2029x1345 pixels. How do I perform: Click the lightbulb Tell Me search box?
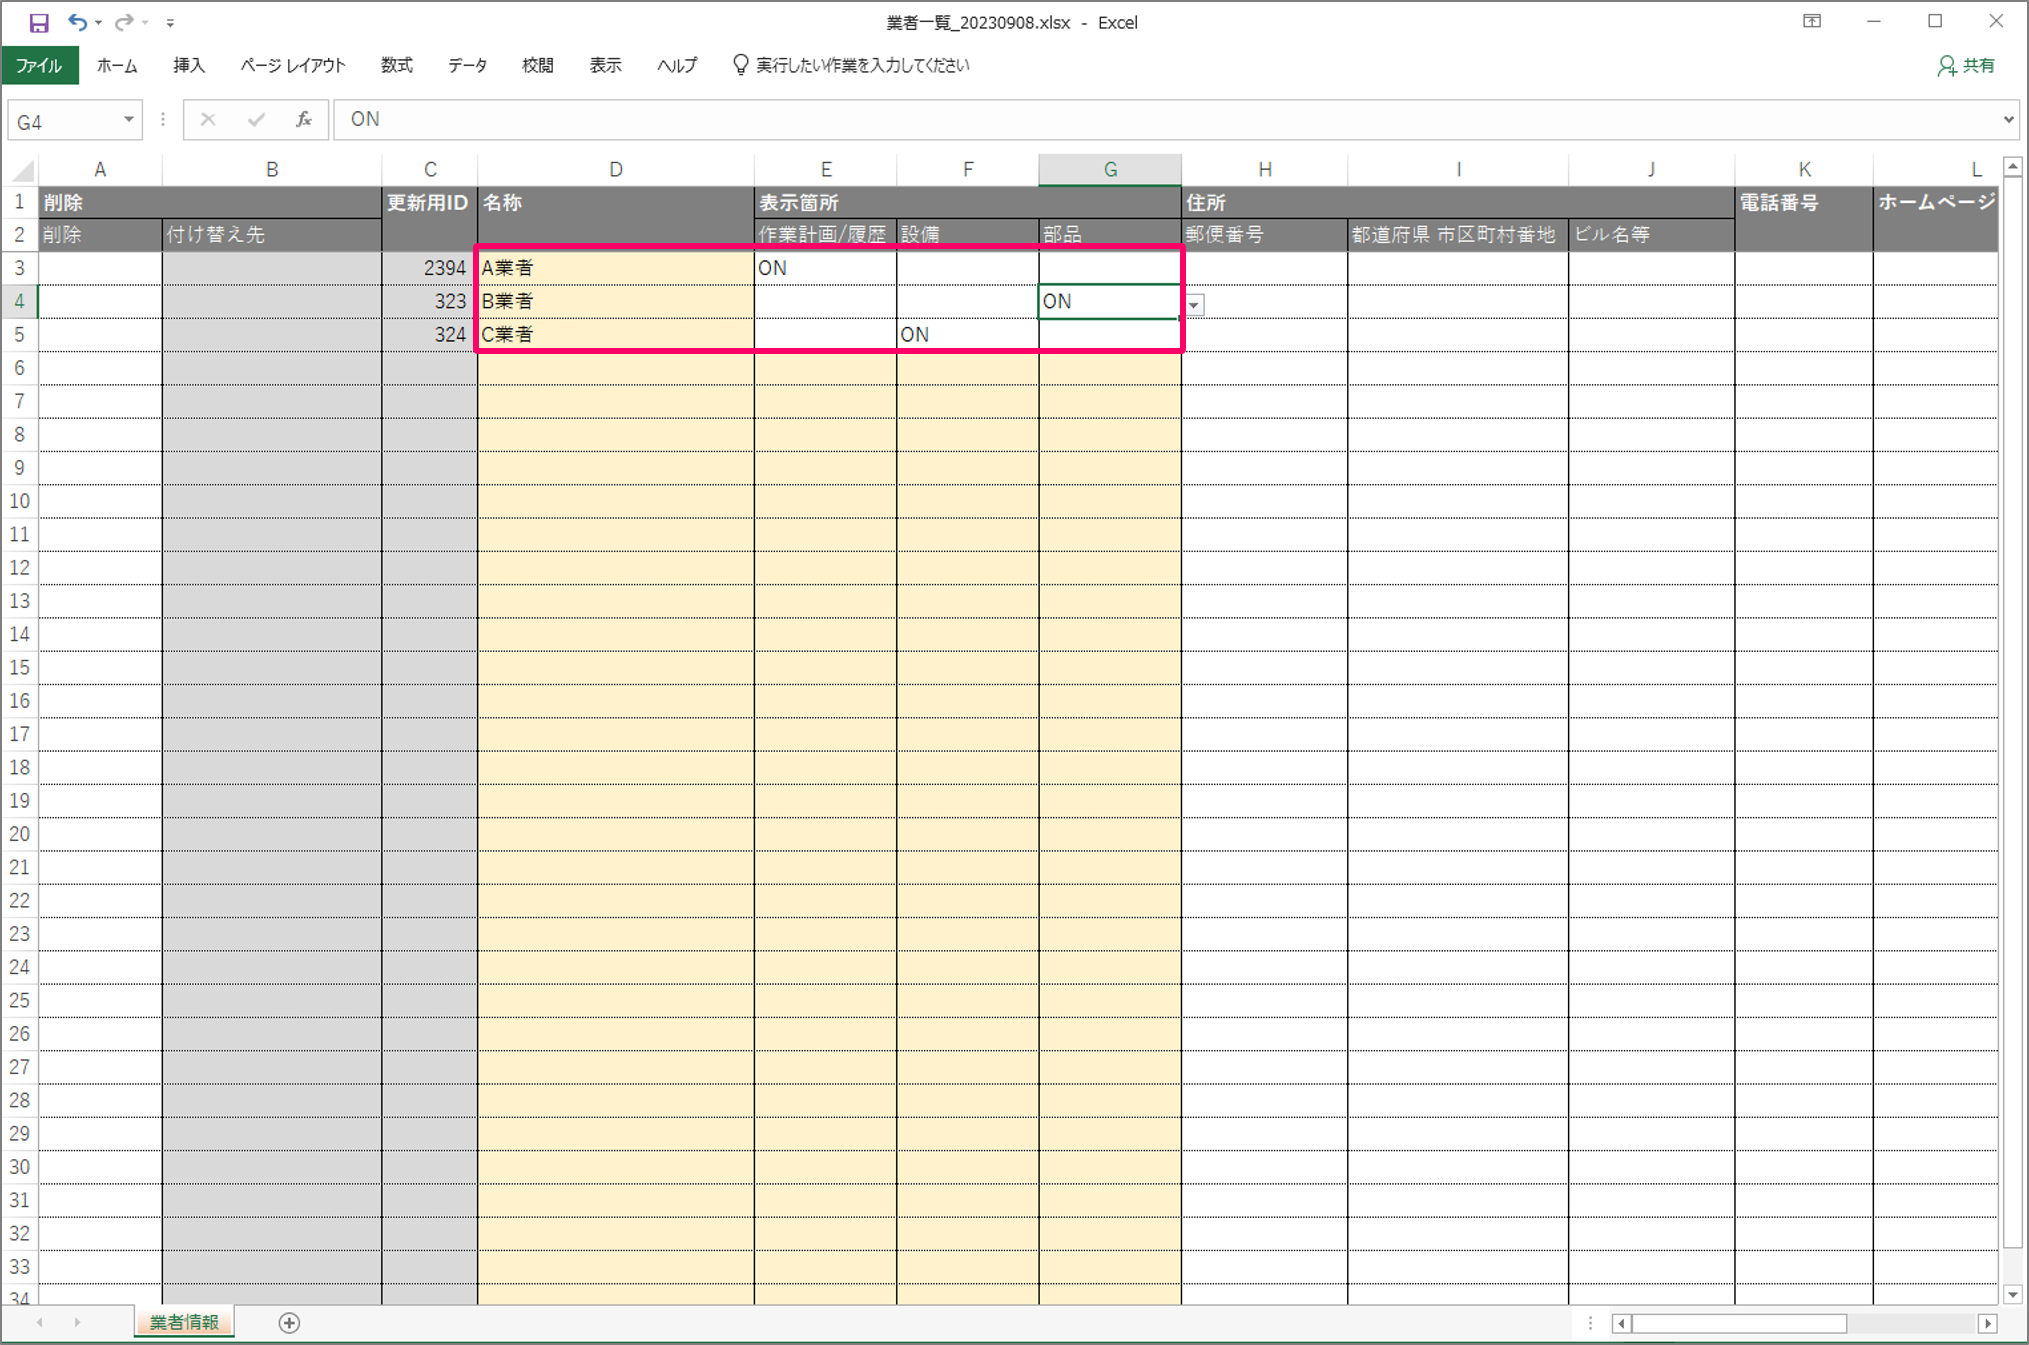click(852, 65)
